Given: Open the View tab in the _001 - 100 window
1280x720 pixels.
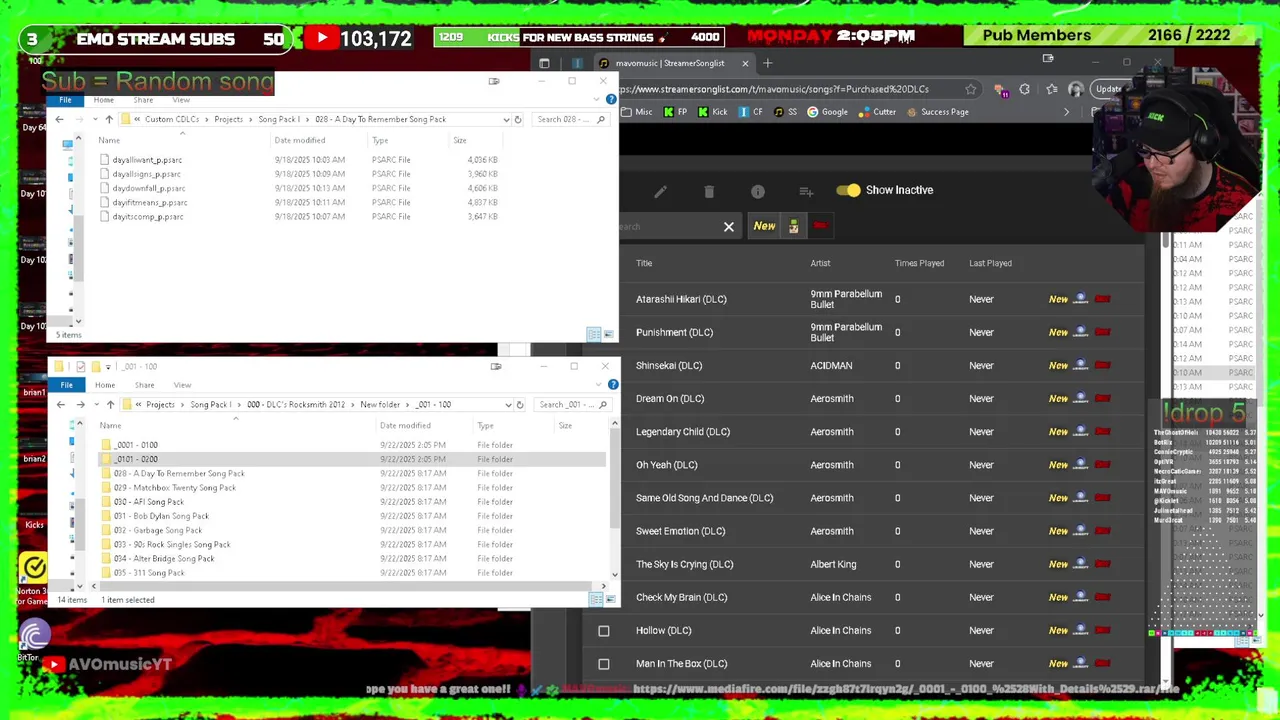Looking at the screenshot, I should [x=182, y=385].
